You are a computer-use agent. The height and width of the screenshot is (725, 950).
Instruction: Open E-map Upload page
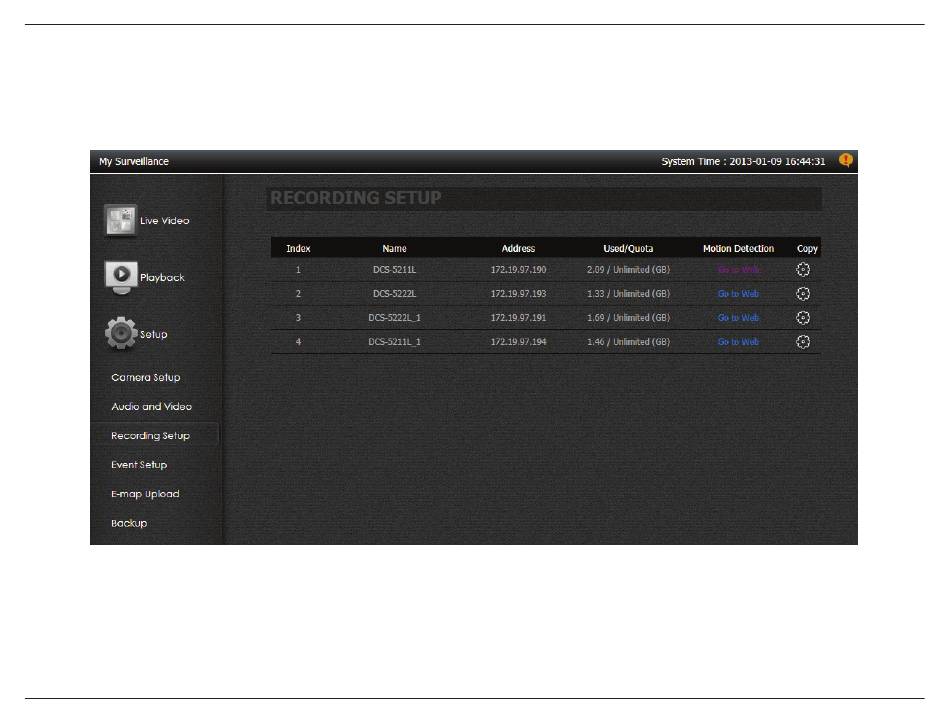pyautogui.click(x=145, y=494)
